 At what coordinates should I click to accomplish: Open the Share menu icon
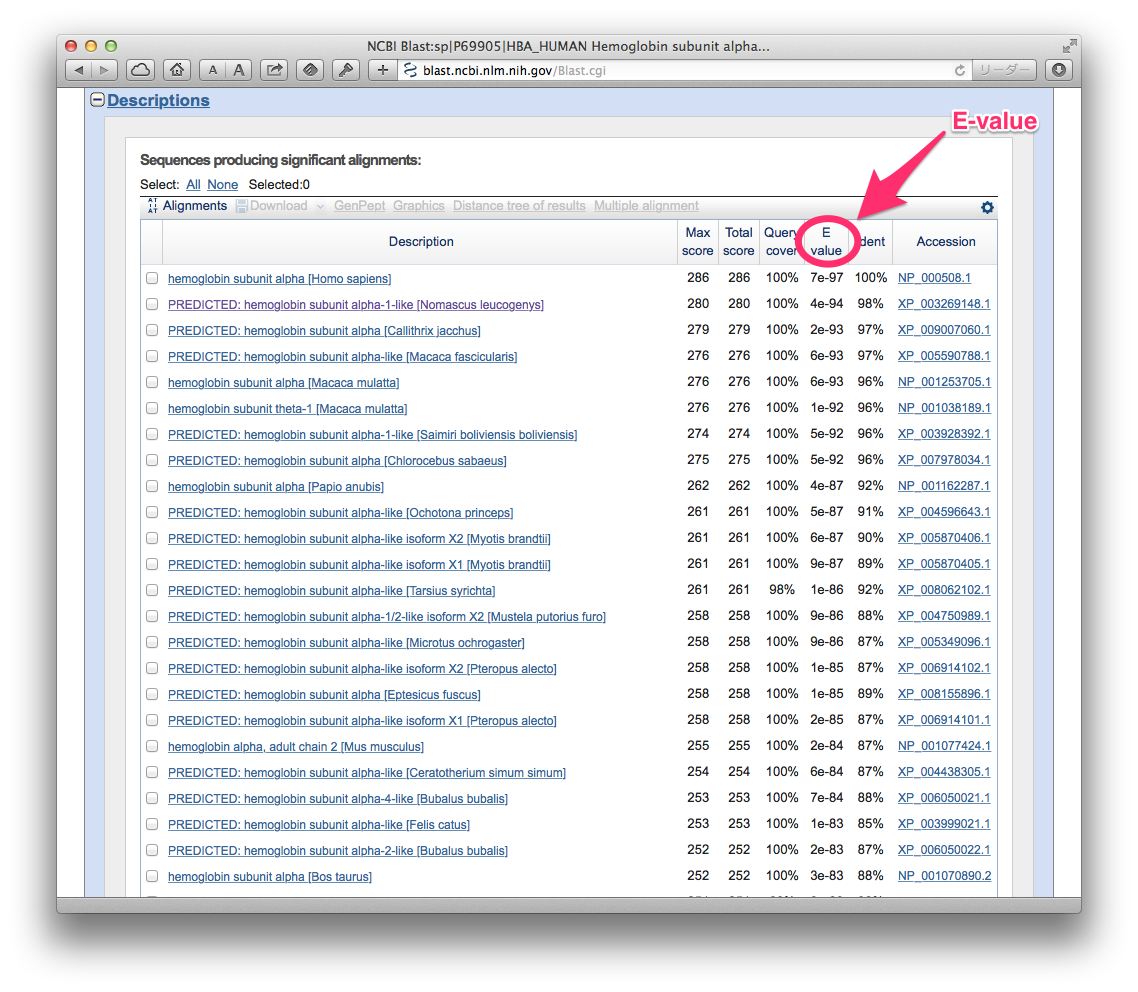(276, 70)
